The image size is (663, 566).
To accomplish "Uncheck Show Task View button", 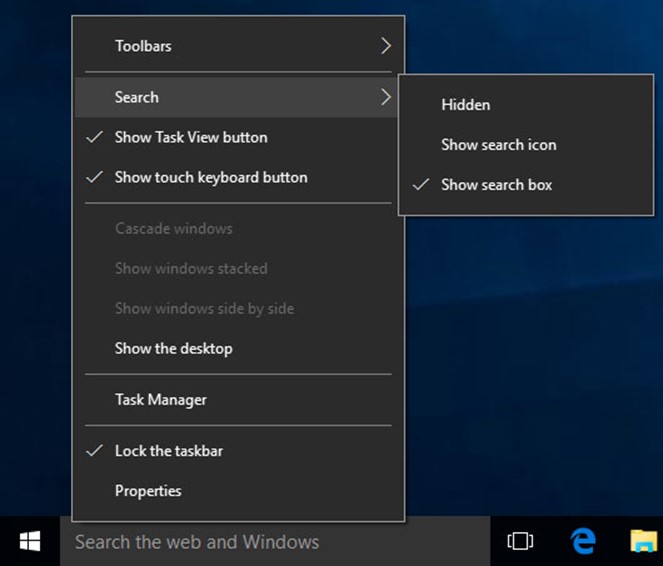I will (190, 137).
